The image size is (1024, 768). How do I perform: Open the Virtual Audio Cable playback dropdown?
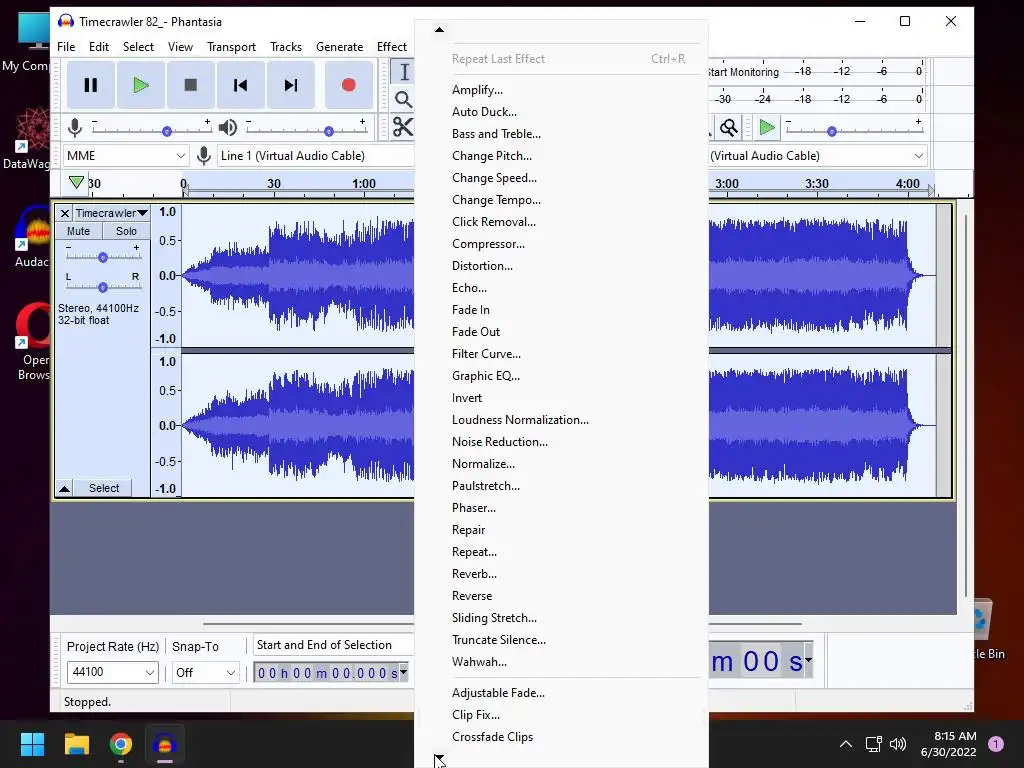[x=816, y=155]
